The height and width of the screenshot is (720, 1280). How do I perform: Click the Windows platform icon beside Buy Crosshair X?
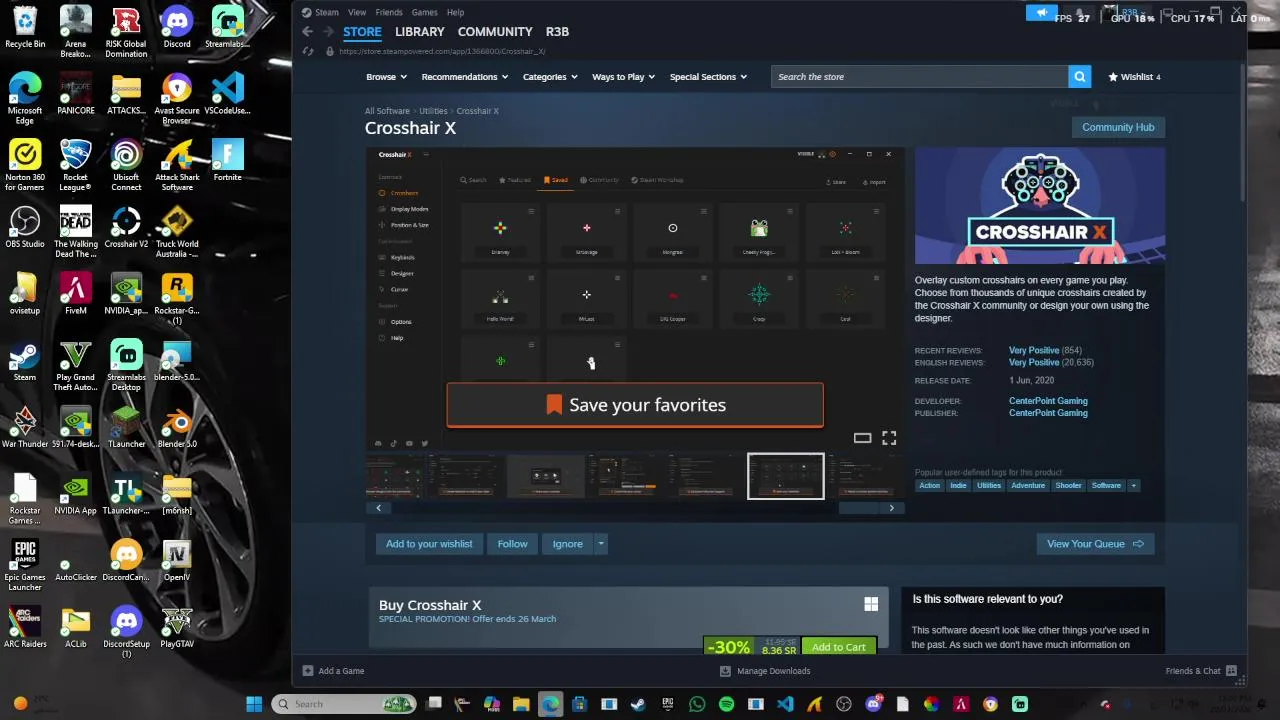871,604
